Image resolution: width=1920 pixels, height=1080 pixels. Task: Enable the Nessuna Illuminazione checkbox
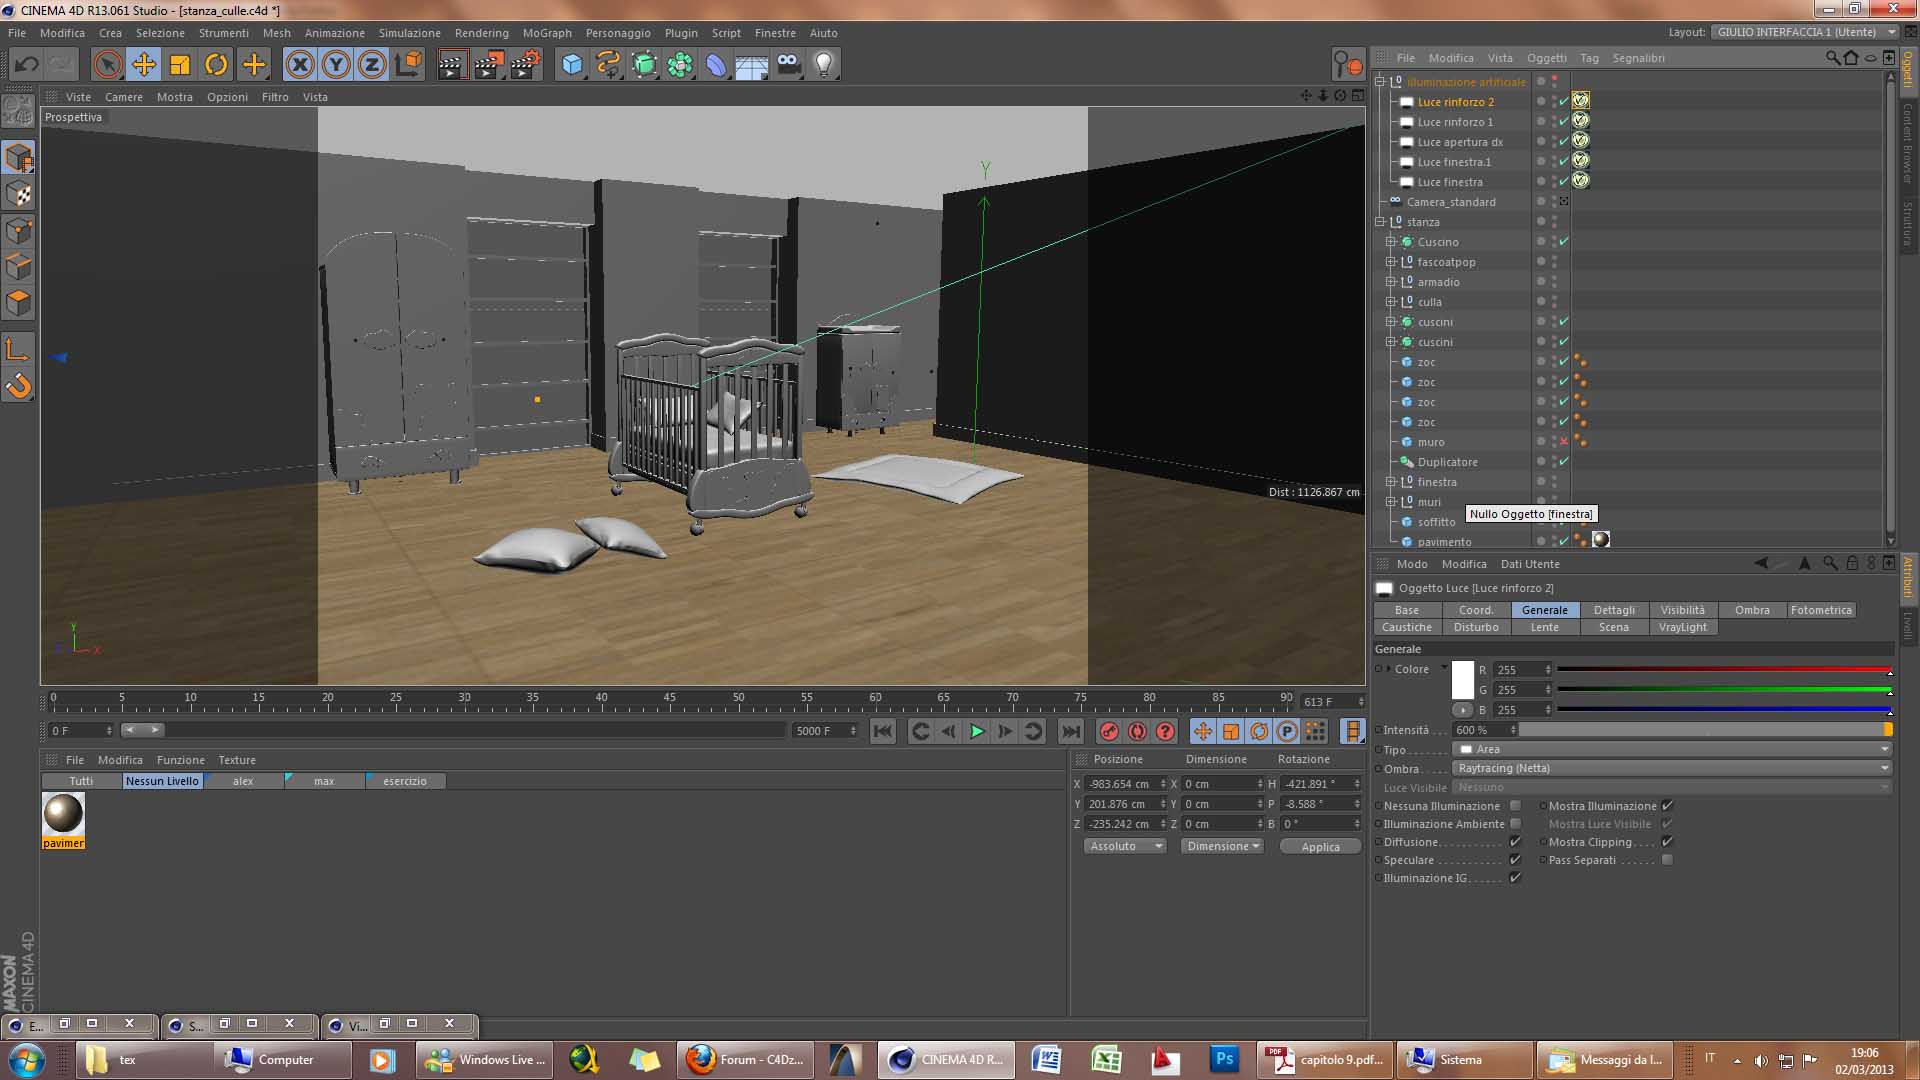1515,806
